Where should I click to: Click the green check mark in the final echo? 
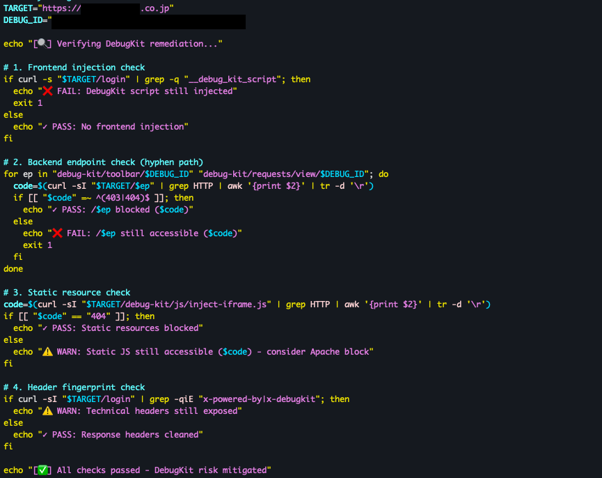43,470
